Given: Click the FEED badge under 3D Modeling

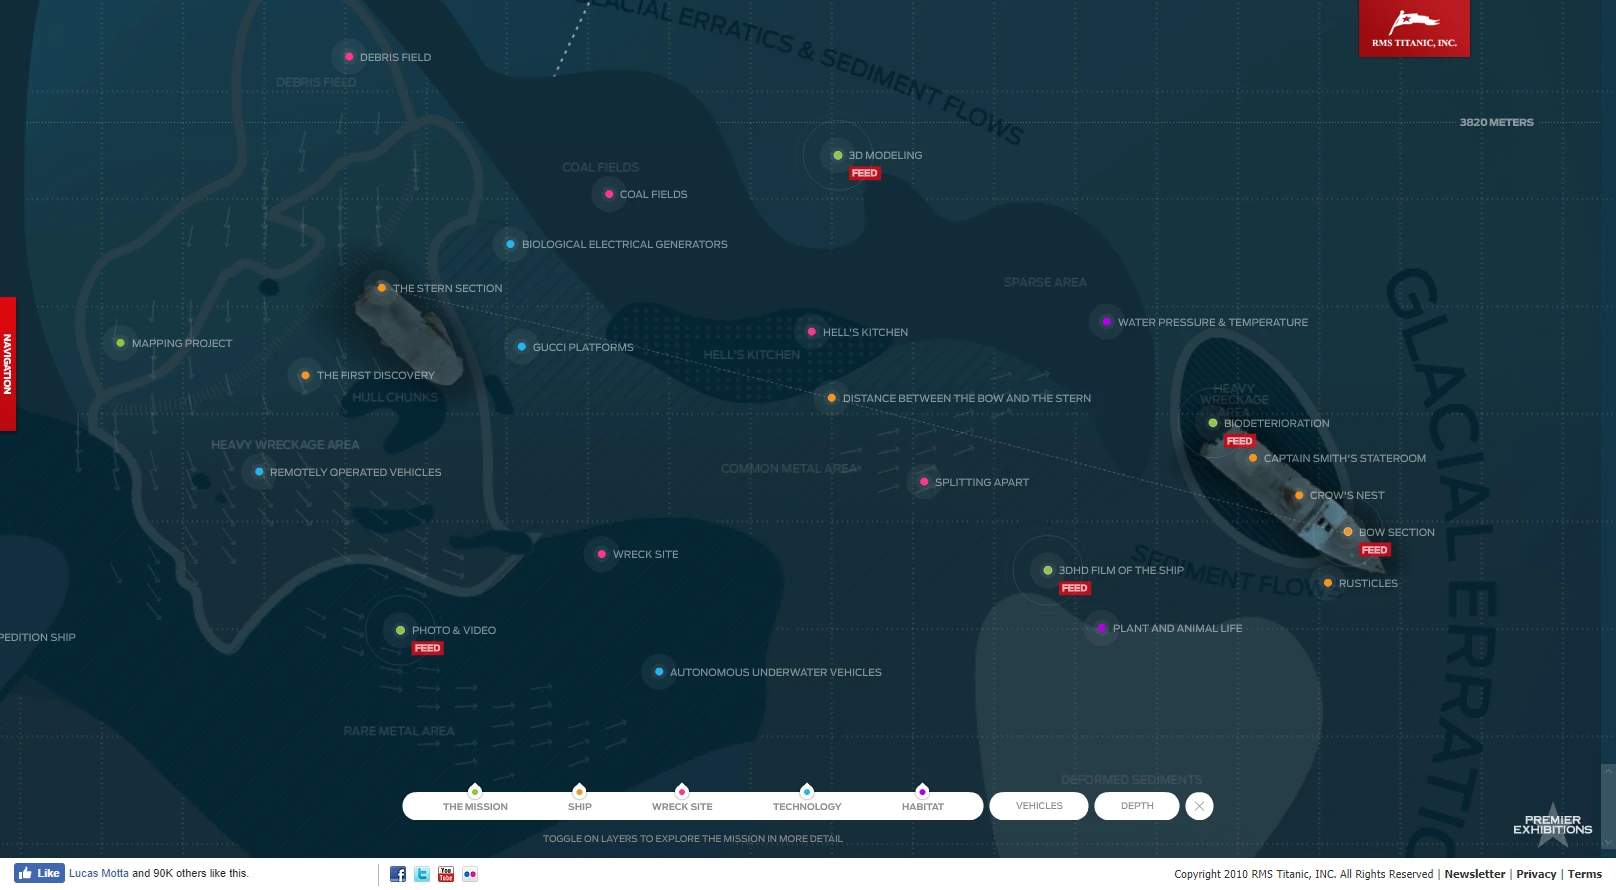Looking at the screenshot, I should 865,173.
